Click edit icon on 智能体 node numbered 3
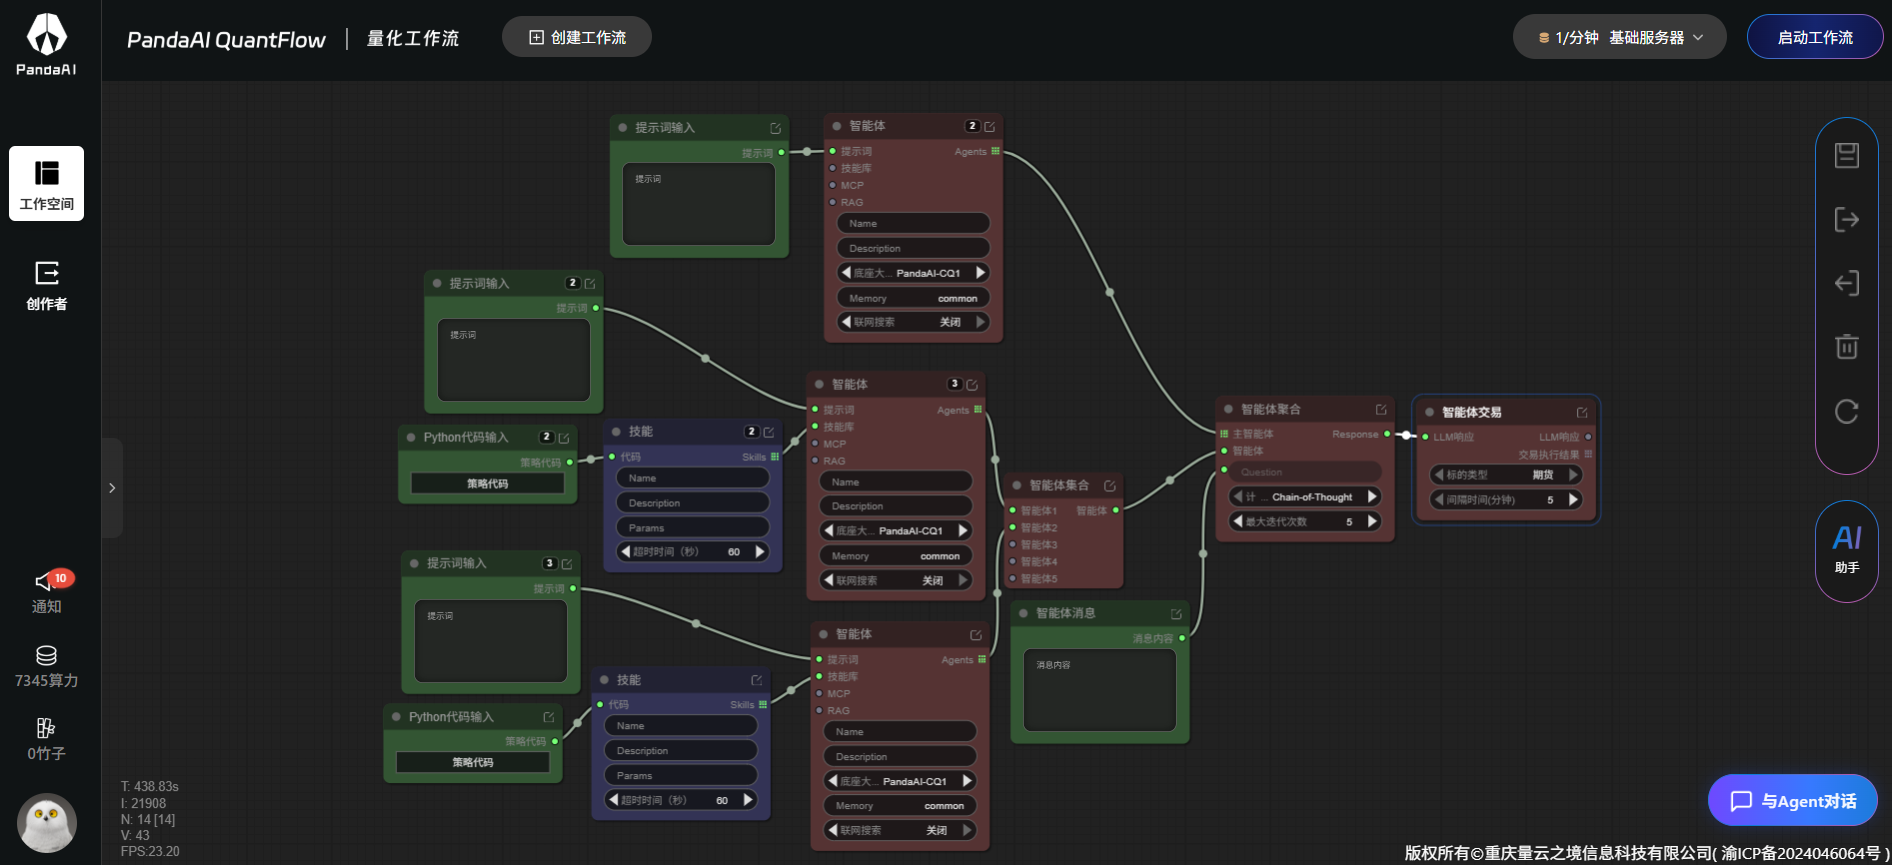Image resolution: width=1892 pixels, height=865 pixels. (x=971, y=384)
